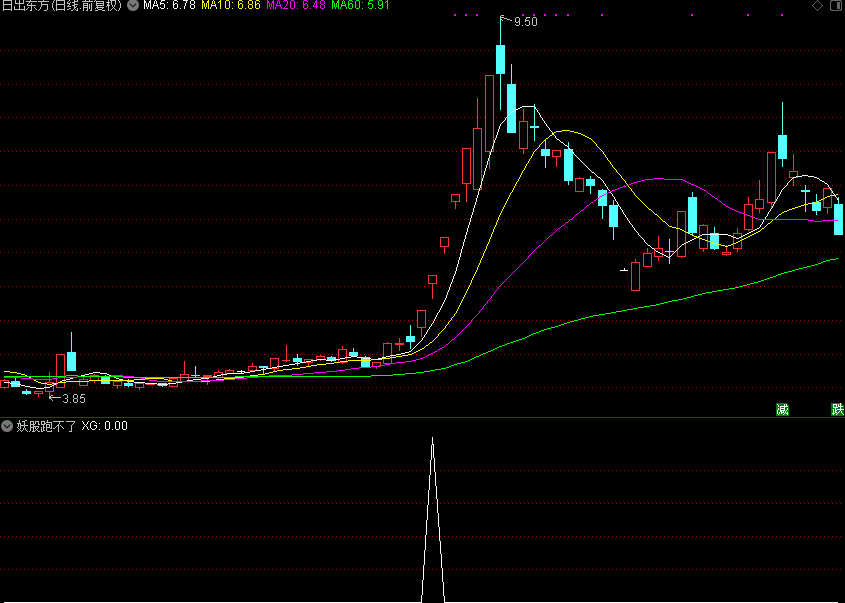Click the 9.50 high price label
Screen dimensions: 845x603
pyautogui.click(x=525, y=22)
